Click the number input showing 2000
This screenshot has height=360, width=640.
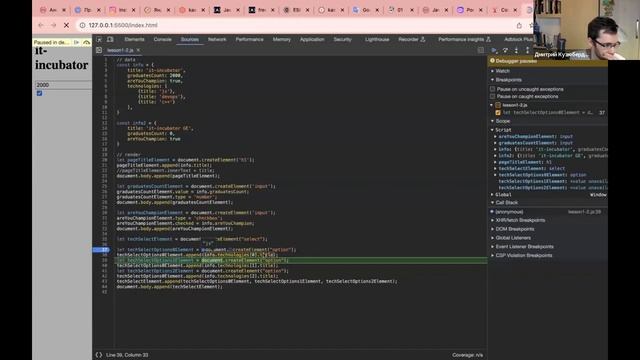(x=63, y=85)
